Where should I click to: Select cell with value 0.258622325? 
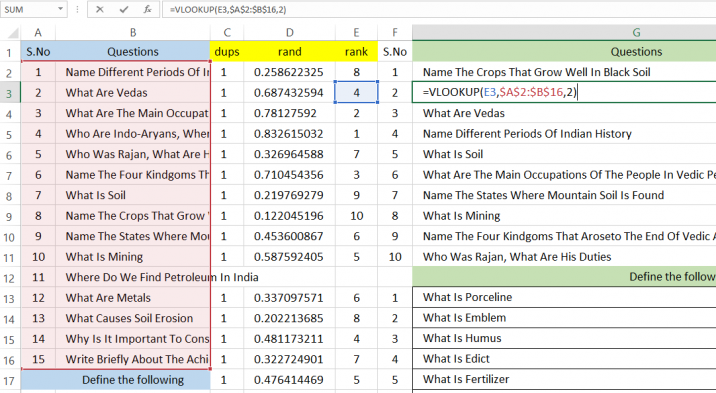(x=290, y=72)
